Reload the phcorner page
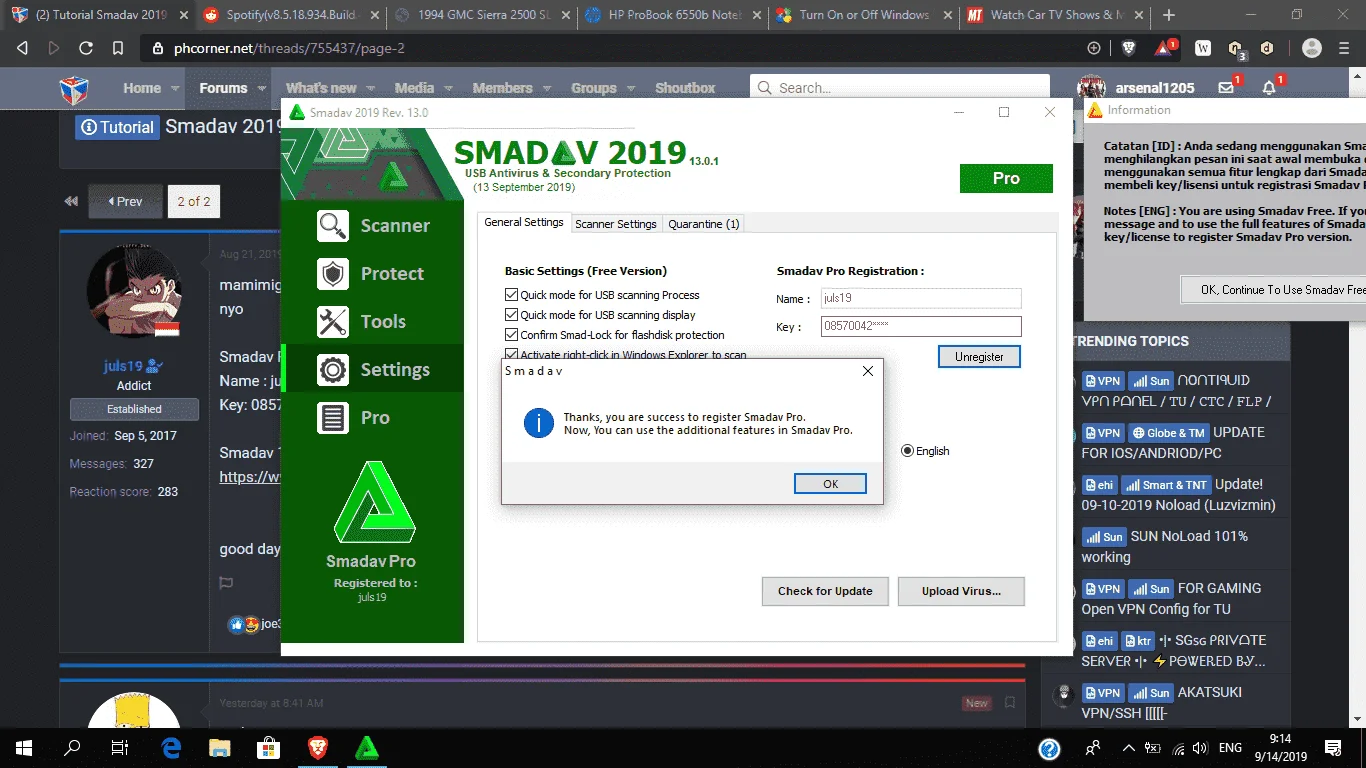1366x768 pixels. pos(86,48)
